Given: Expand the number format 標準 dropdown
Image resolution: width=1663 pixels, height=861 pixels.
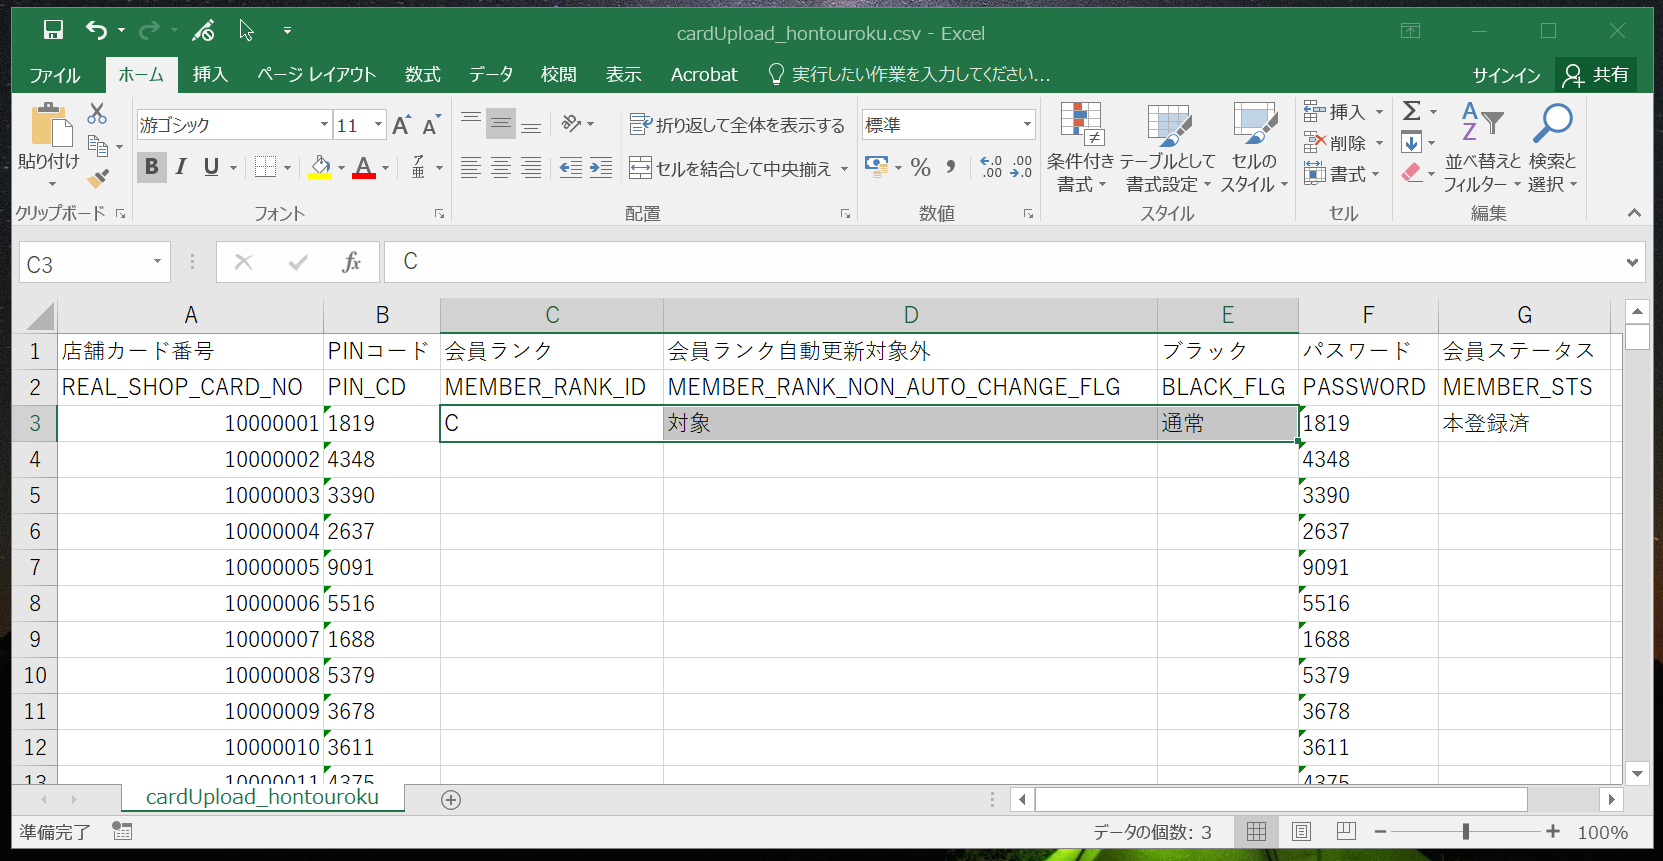Looking at the screenshot, I should click(1027, 125).
